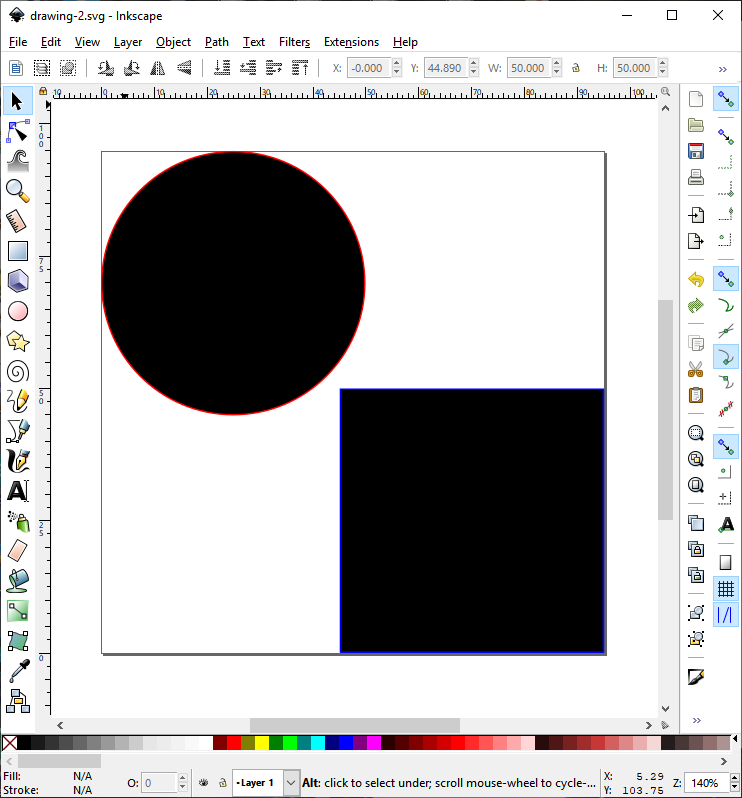The image size is (742, 798).
Task: Open the palette menu arrow
Action: tap(735, 738)
